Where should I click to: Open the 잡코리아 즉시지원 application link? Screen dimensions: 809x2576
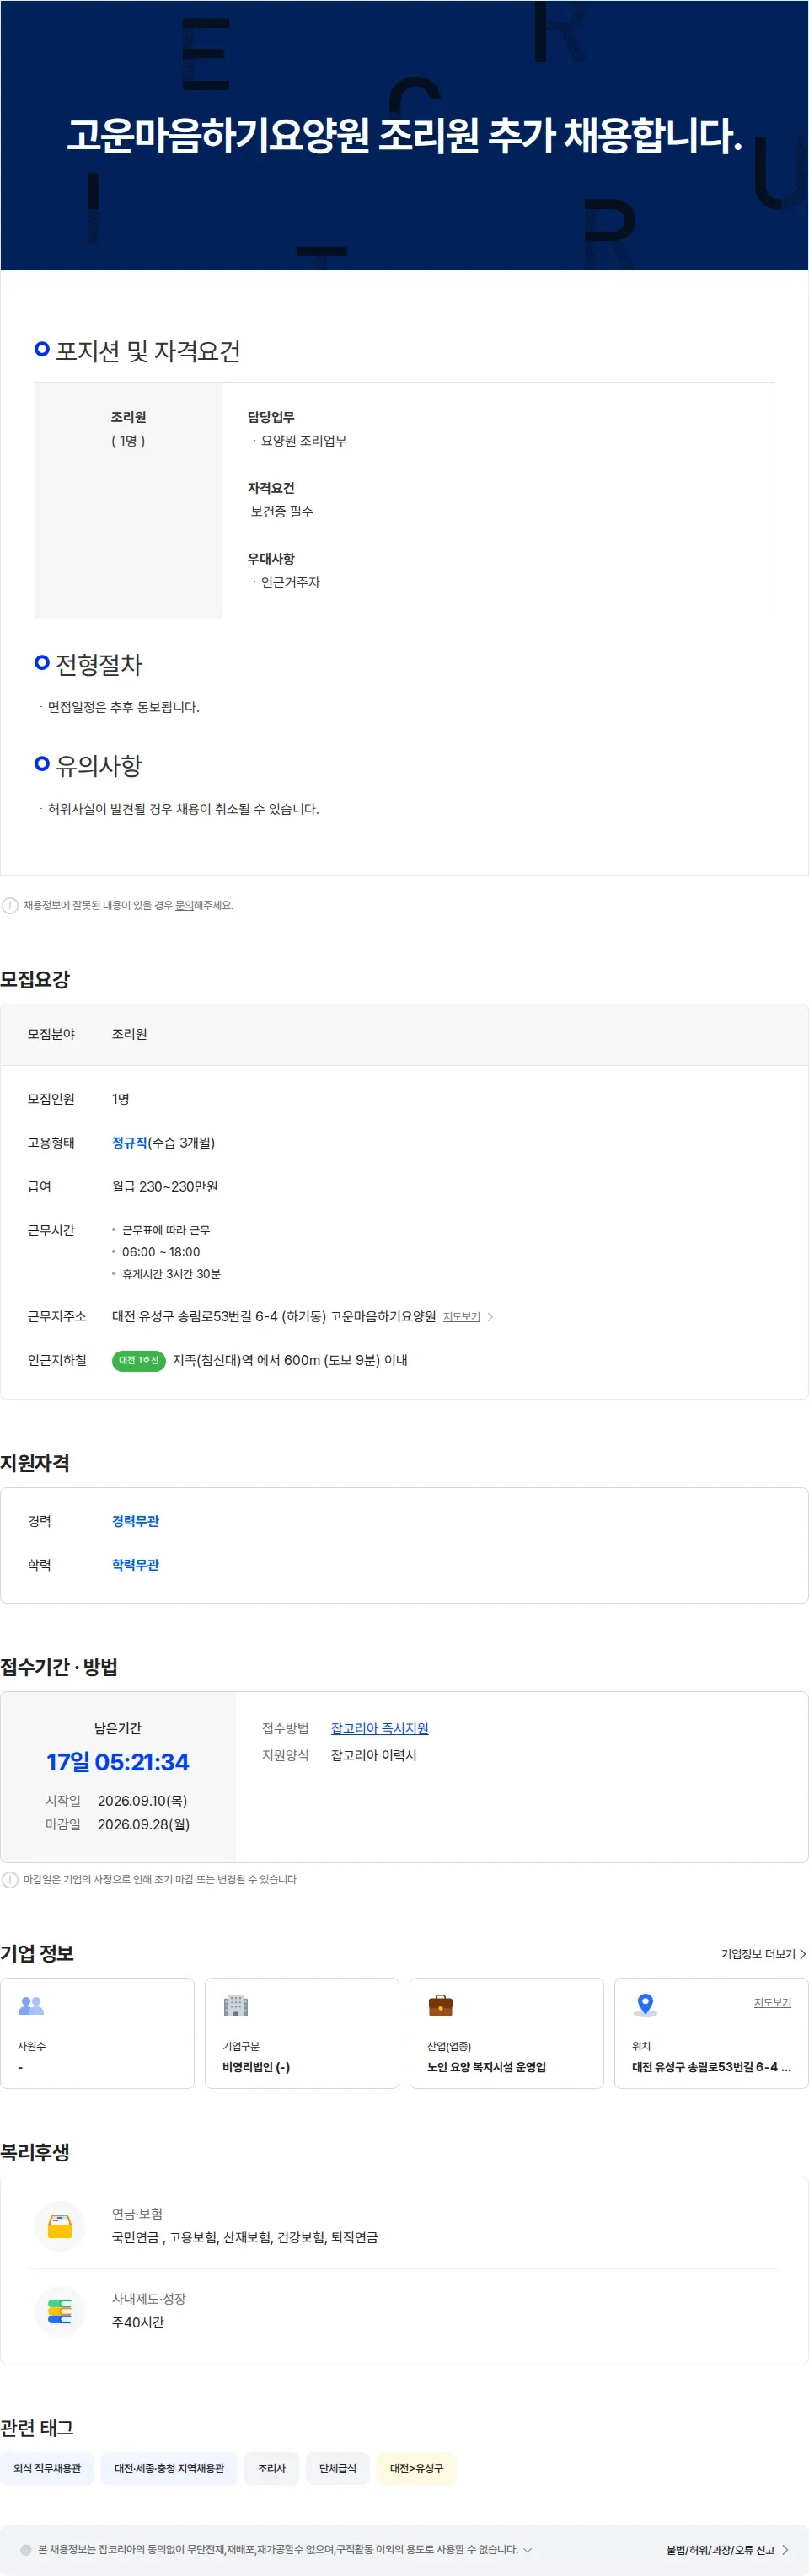point(379,1728)
